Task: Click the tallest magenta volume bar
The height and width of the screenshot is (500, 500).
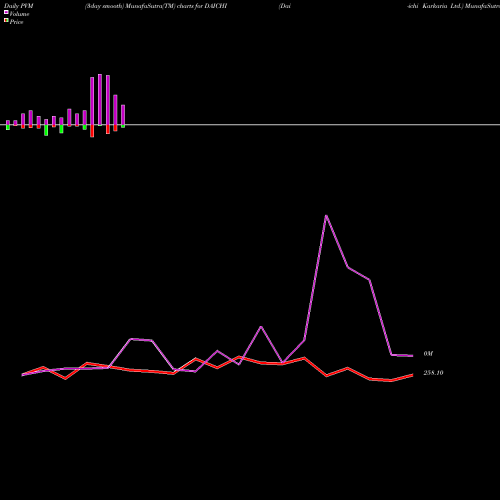Action: [100, 100]
